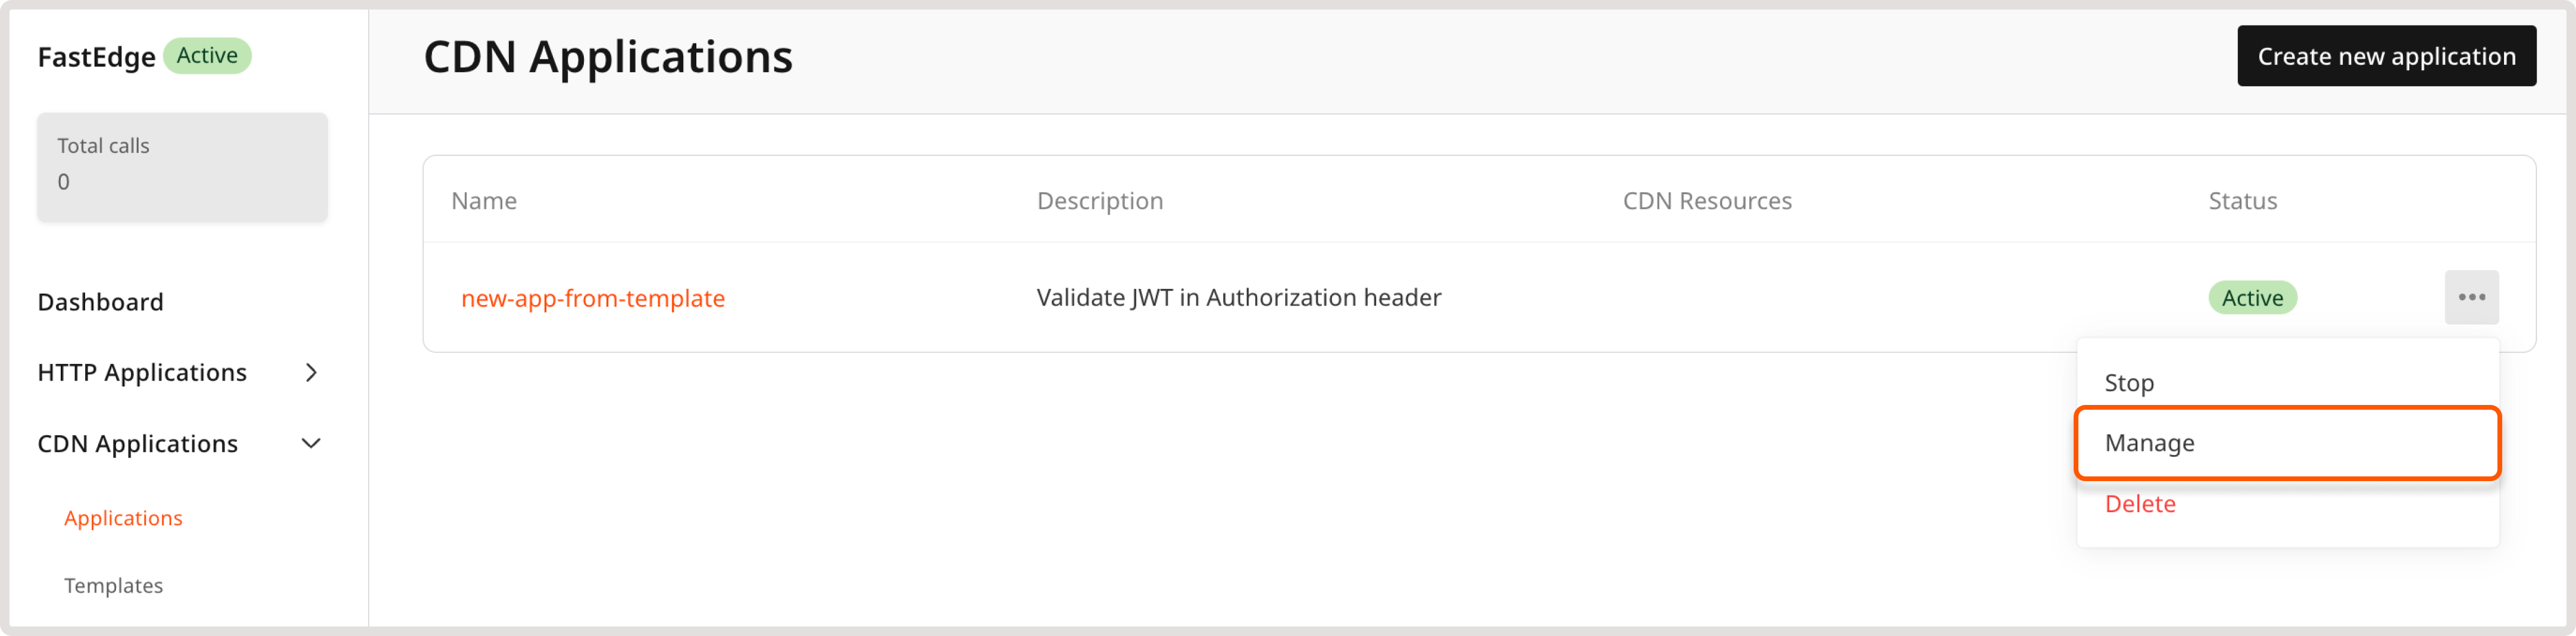The width and height of the screenshot is (2576, 636).
Task: Click the Total calls counter card
Action: tap(182, 166)
